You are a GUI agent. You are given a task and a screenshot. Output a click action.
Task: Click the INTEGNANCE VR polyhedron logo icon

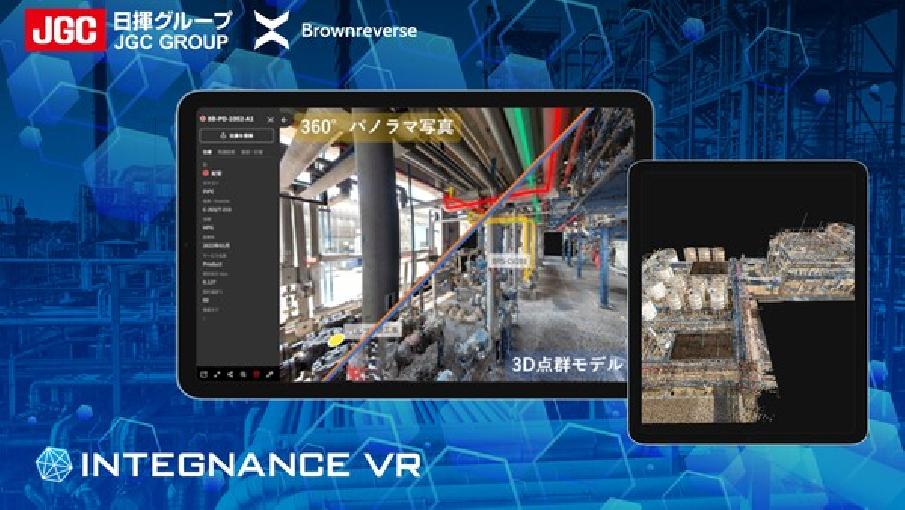pyautogui.click(x=54, y=464)
